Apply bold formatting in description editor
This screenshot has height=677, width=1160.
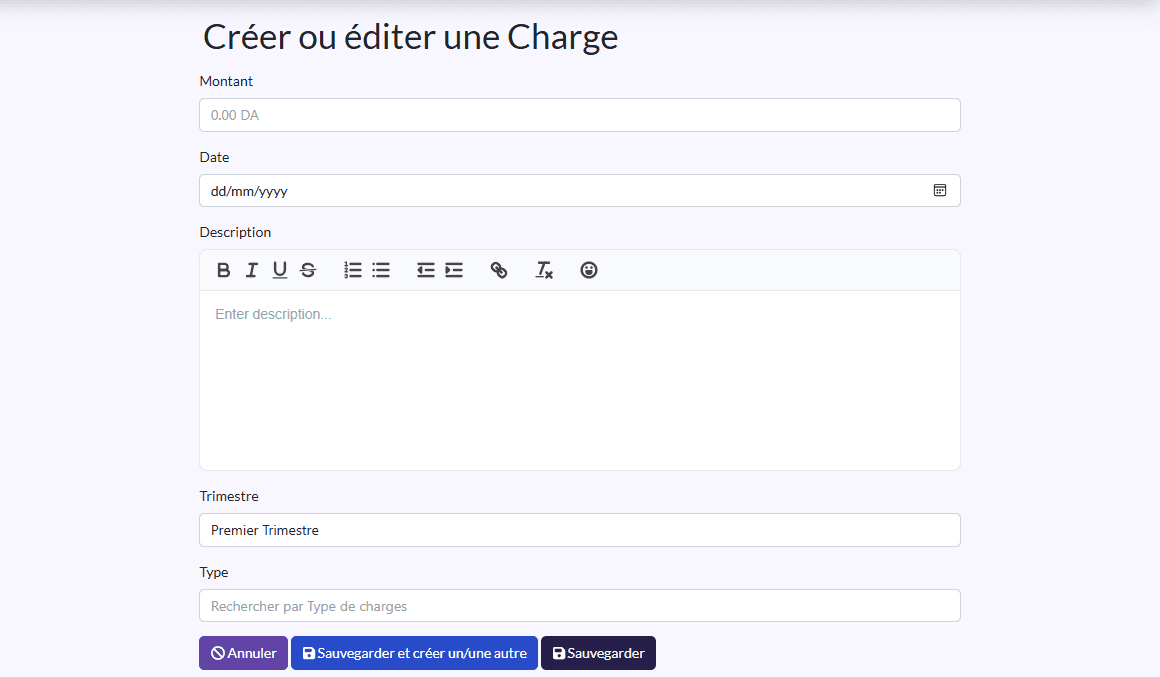[223, 270]
